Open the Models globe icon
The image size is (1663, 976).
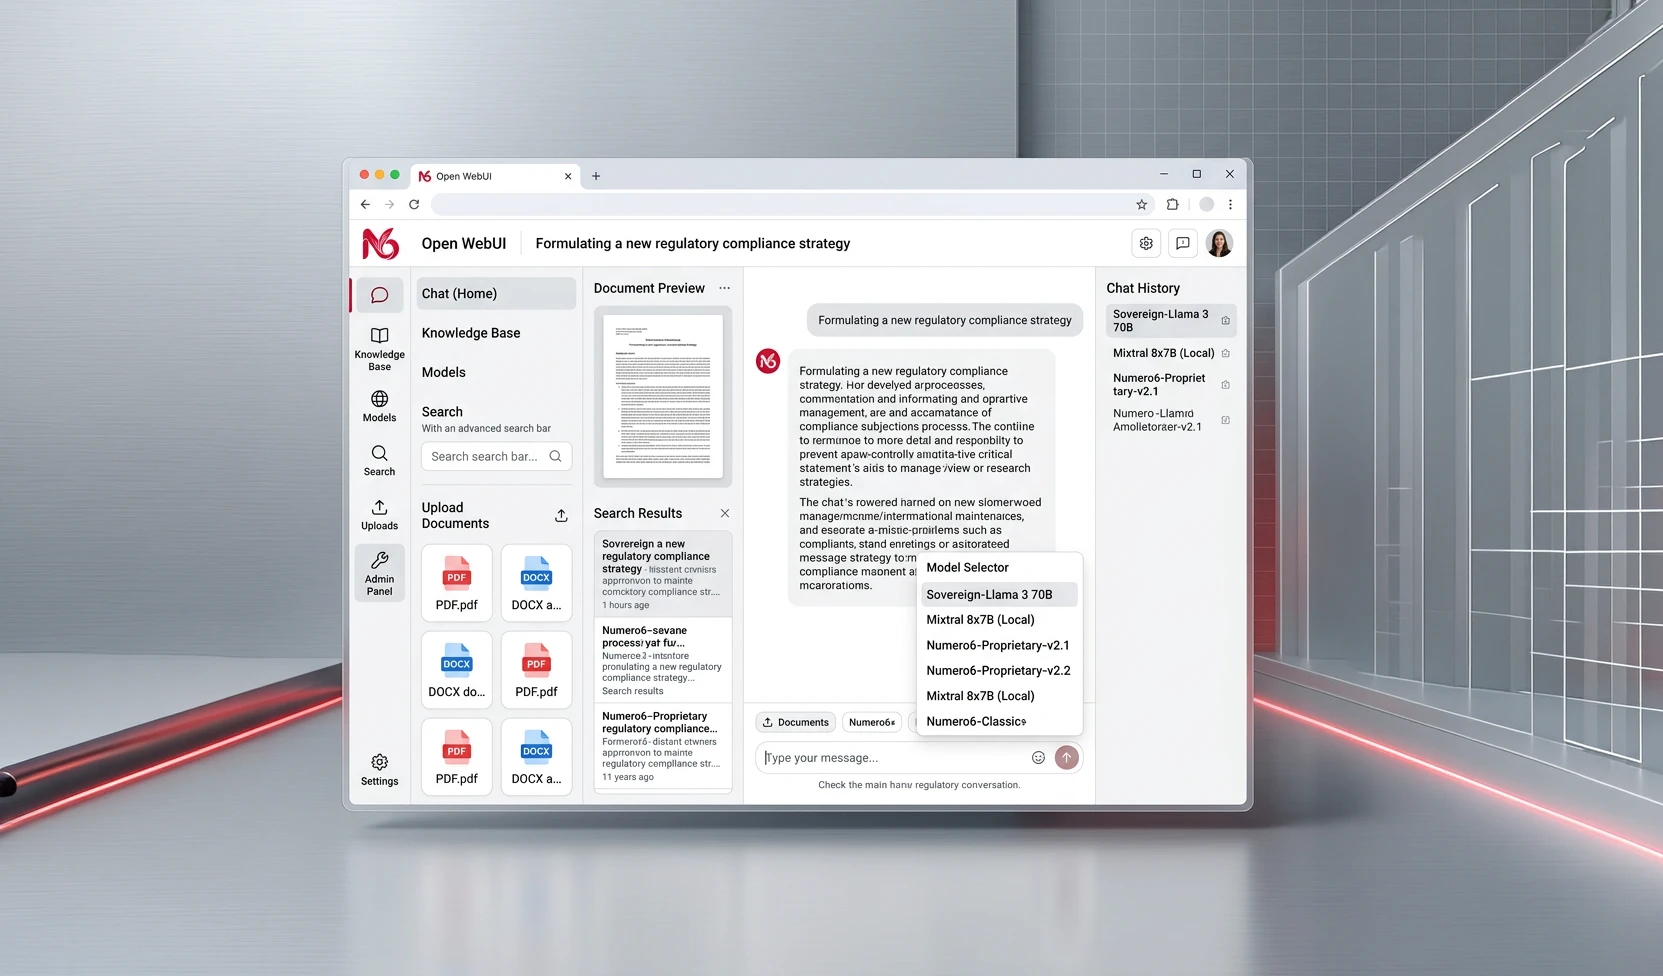pos(379,406)
